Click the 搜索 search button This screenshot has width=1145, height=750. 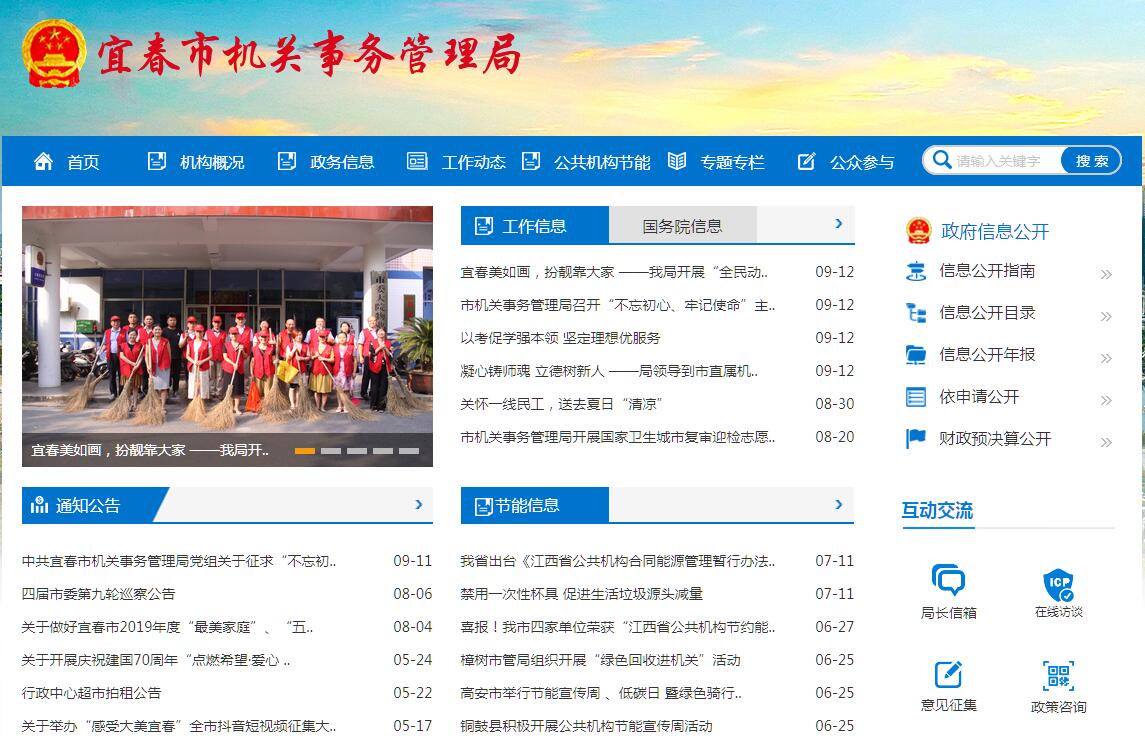point(1091,161)
